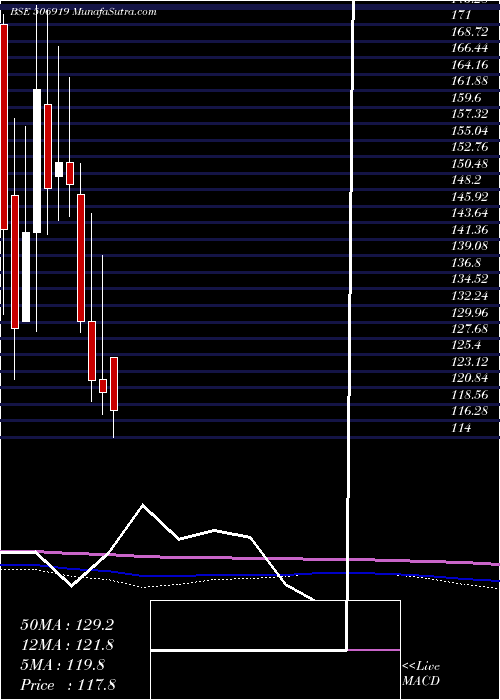Click the 116.28 price axis label

point(470,411)
